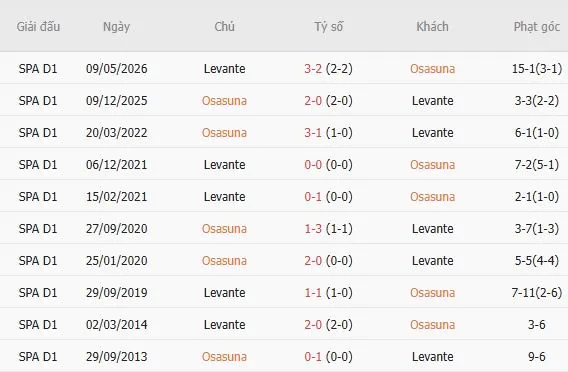Image resolution: width=568 pixels, height=372 pixels.
Task: Open Osasuna home team on 29/09/2013
Action: click(x=224, y=357)
